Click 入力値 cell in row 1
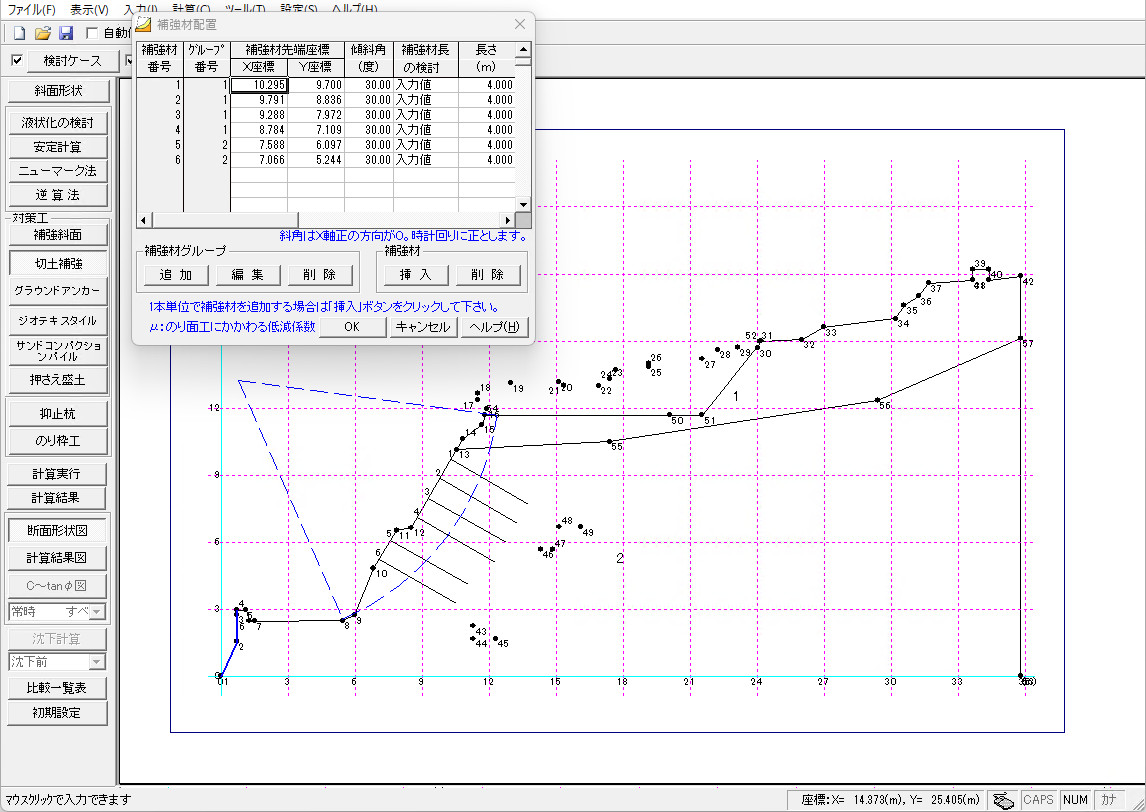The height and width of the screenshot is (812, 1146). [426, 85]
